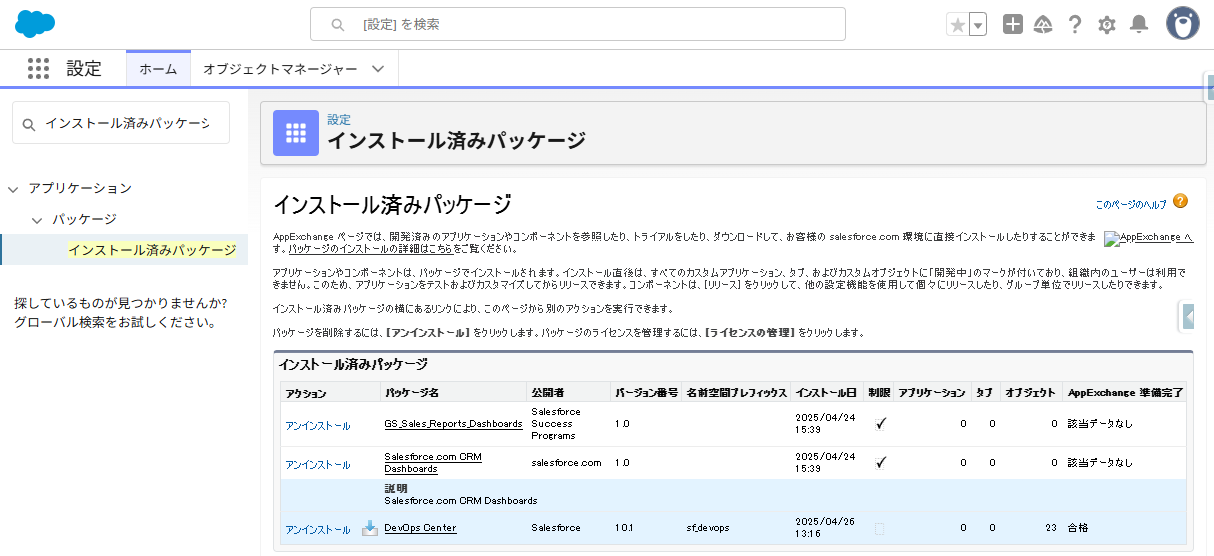Open the favorites list dropdown arrow
Image resolution: width=1214 pixels, height=556 pixels.
point(978,24)
